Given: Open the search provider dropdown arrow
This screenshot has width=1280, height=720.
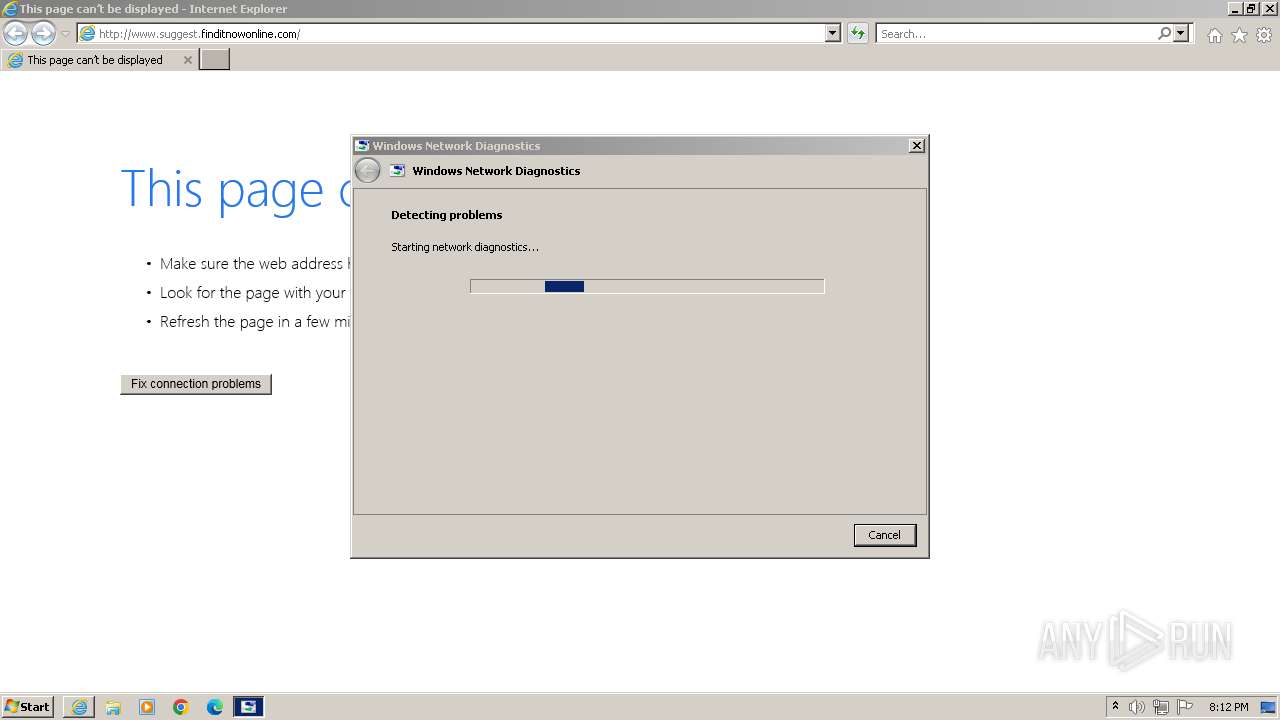Looking at the screenshot, I should (1181, 34).
